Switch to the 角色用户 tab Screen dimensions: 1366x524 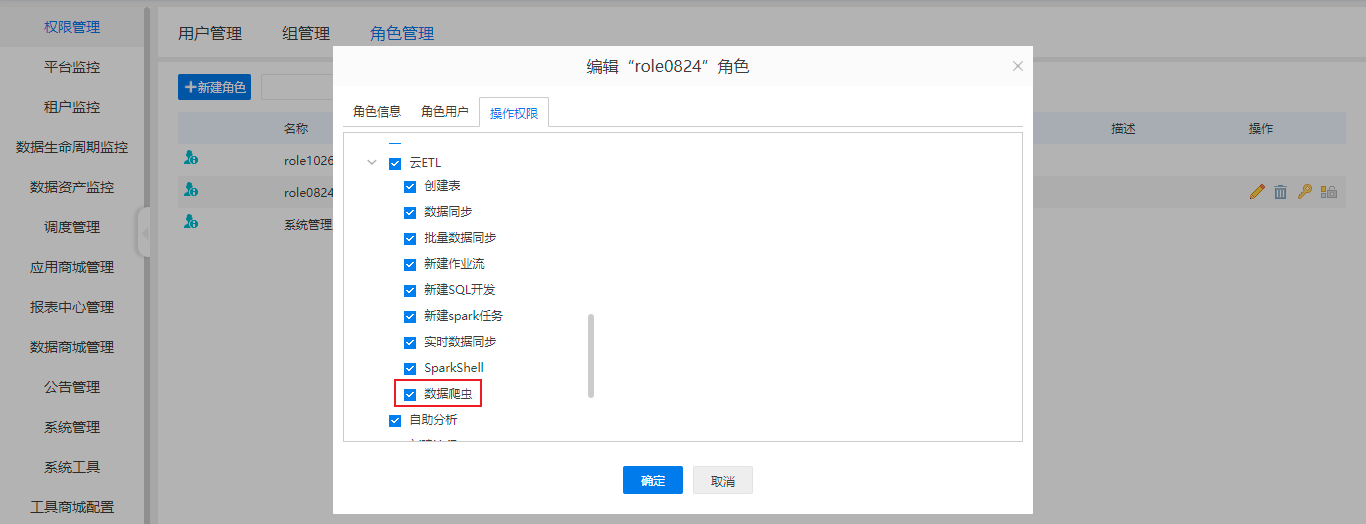(x=445, y=112)
